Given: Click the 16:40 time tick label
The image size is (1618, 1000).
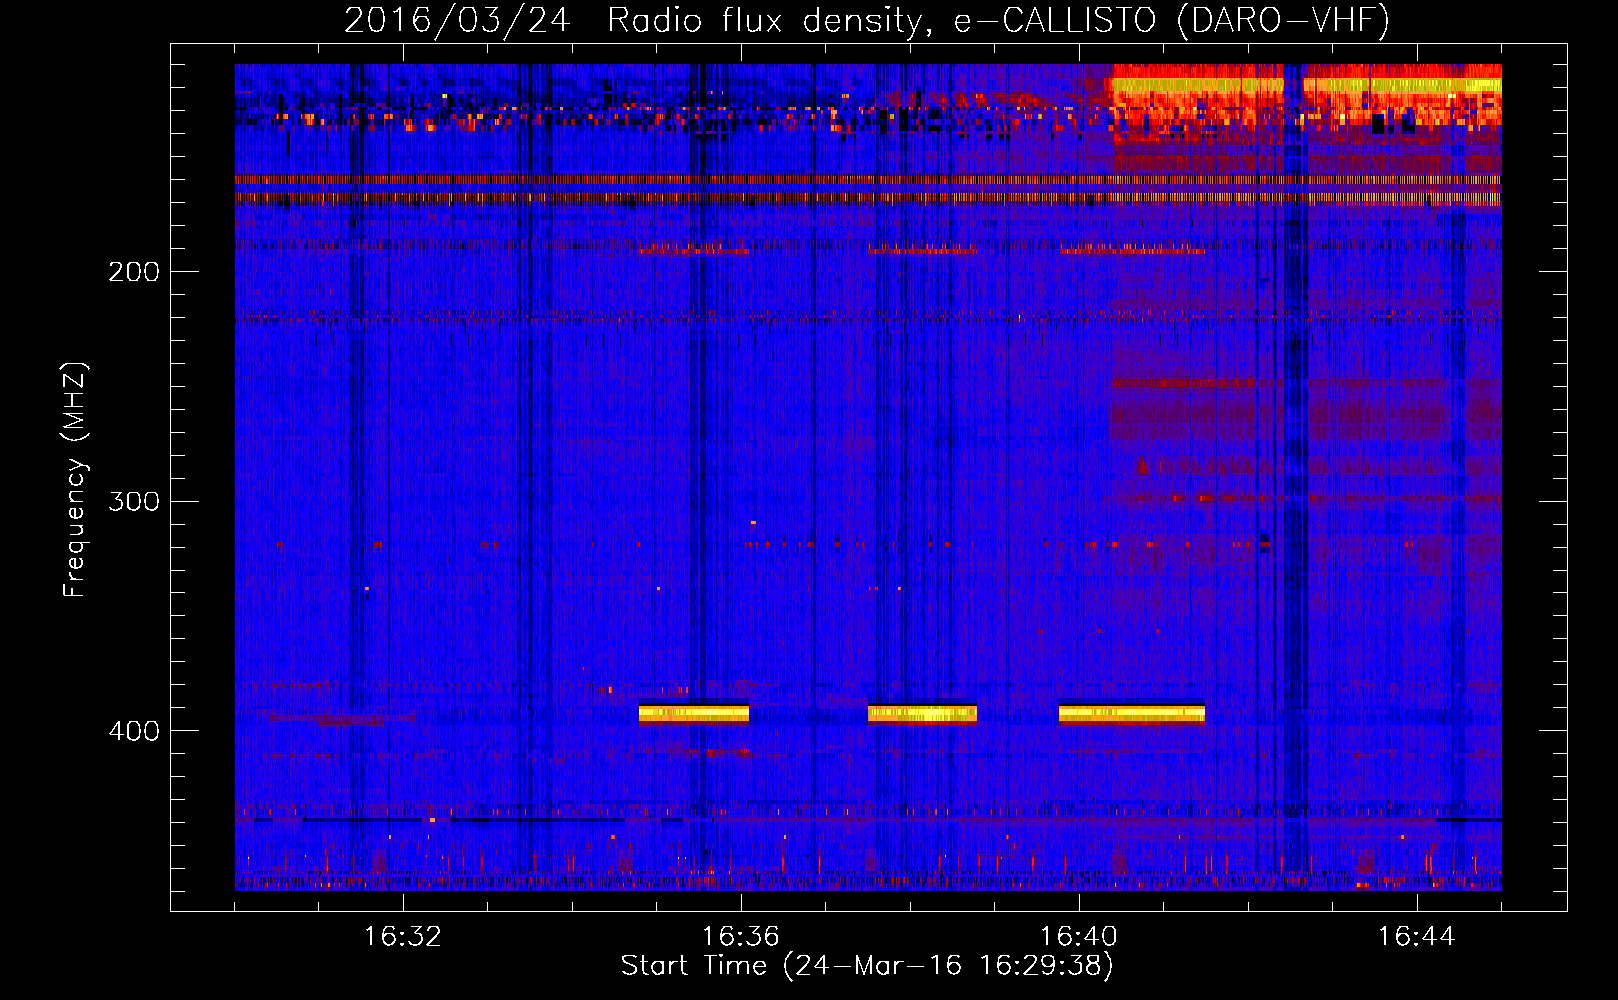Looking at the screenshot, I should [1079, 937].
